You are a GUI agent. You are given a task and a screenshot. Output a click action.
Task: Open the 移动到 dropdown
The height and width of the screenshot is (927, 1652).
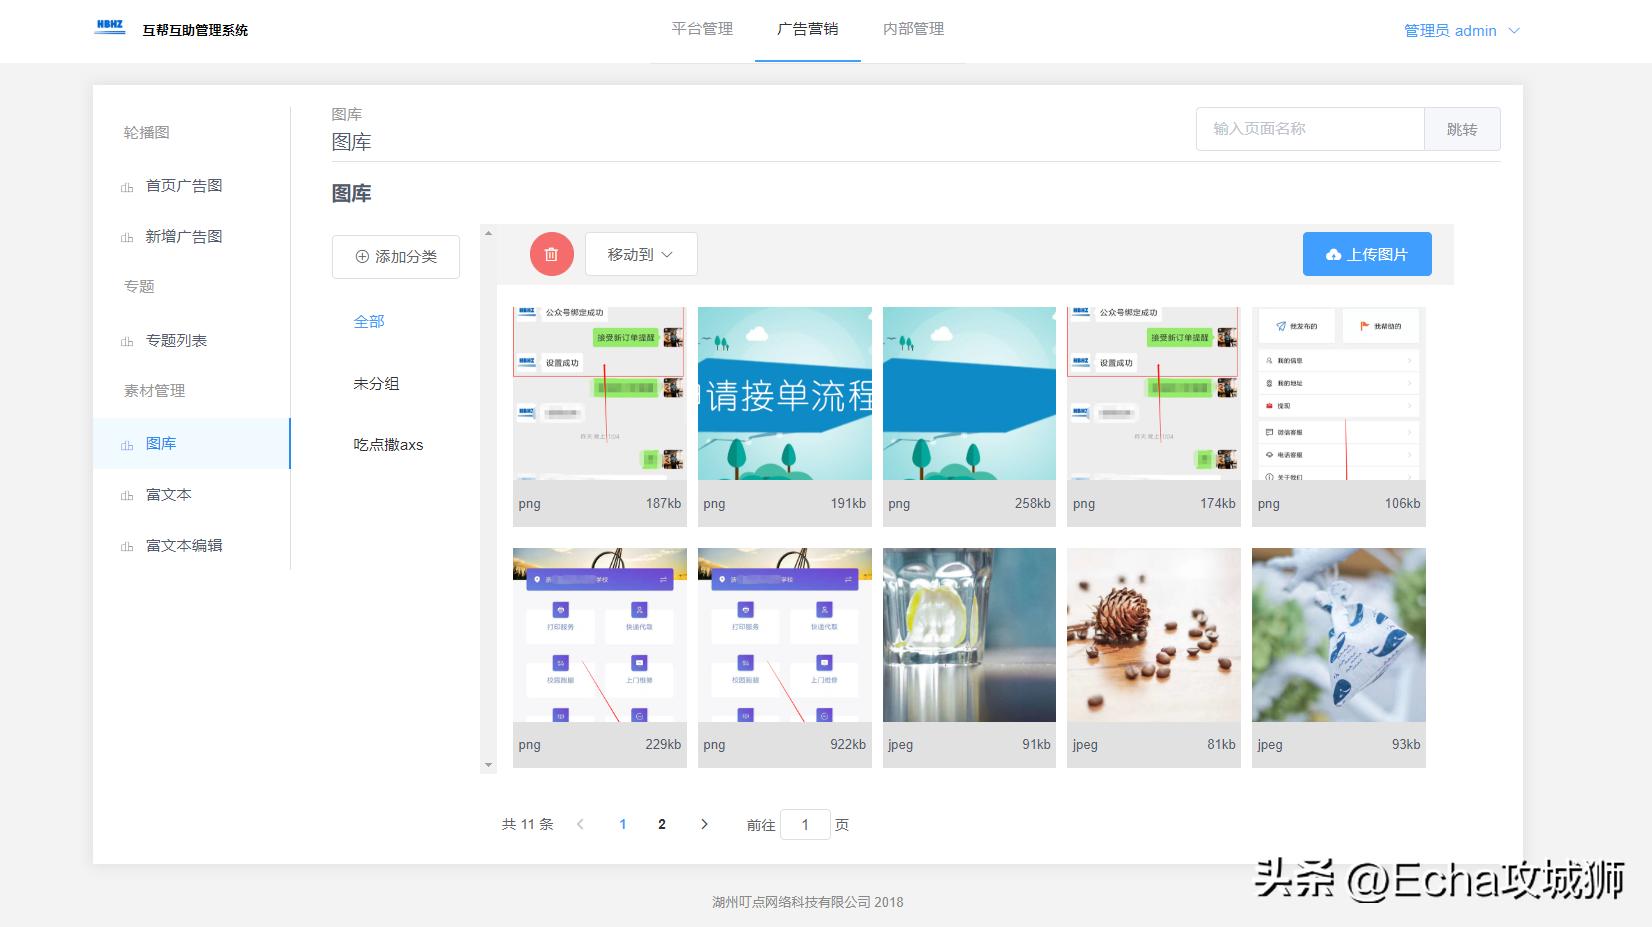pos(640,254)
